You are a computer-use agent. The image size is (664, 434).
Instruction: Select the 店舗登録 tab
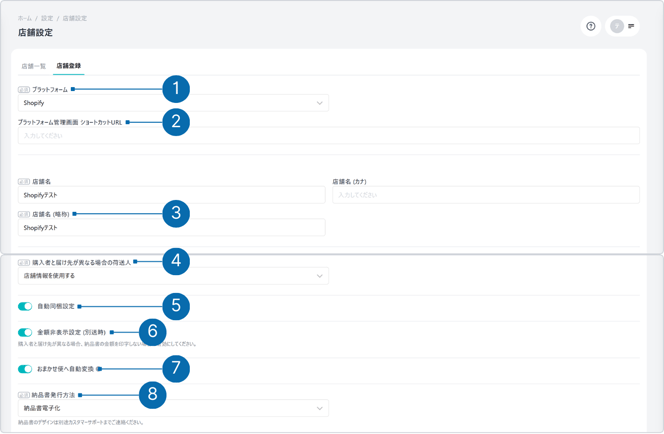click(68, 66)
